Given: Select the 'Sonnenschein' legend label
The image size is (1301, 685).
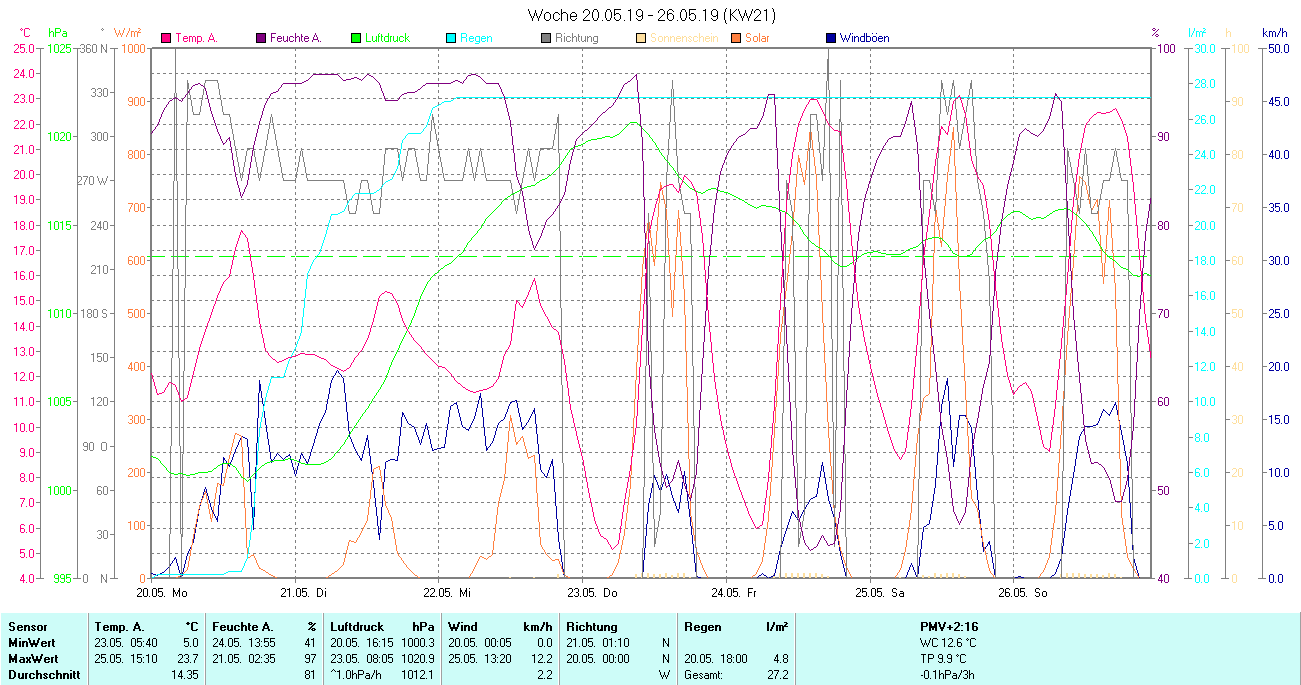Looking at the screenshot, I should click(684, 38).
